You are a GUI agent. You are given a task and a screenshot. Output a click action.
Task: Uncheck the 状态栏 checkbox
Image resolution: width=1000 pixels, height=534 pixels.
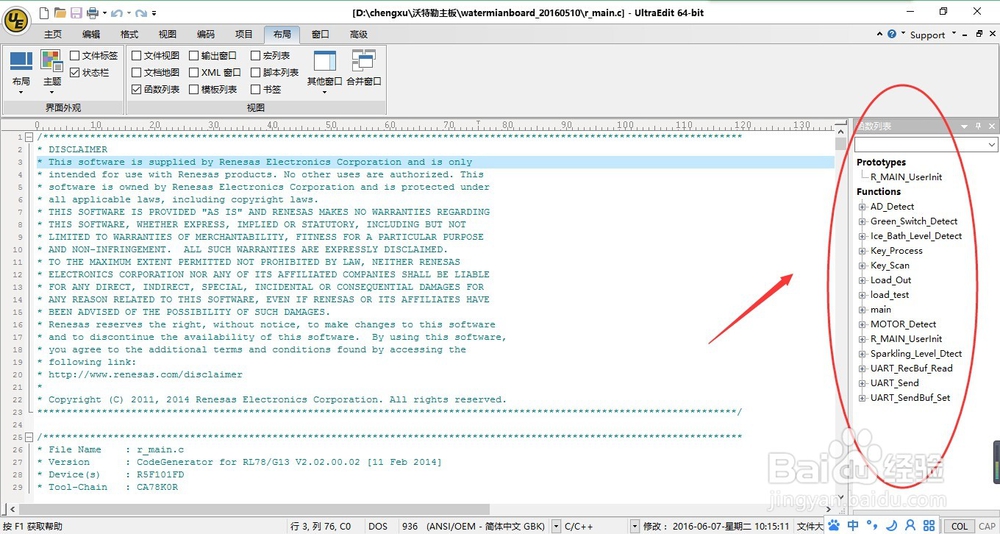click(x=75, y=73)
